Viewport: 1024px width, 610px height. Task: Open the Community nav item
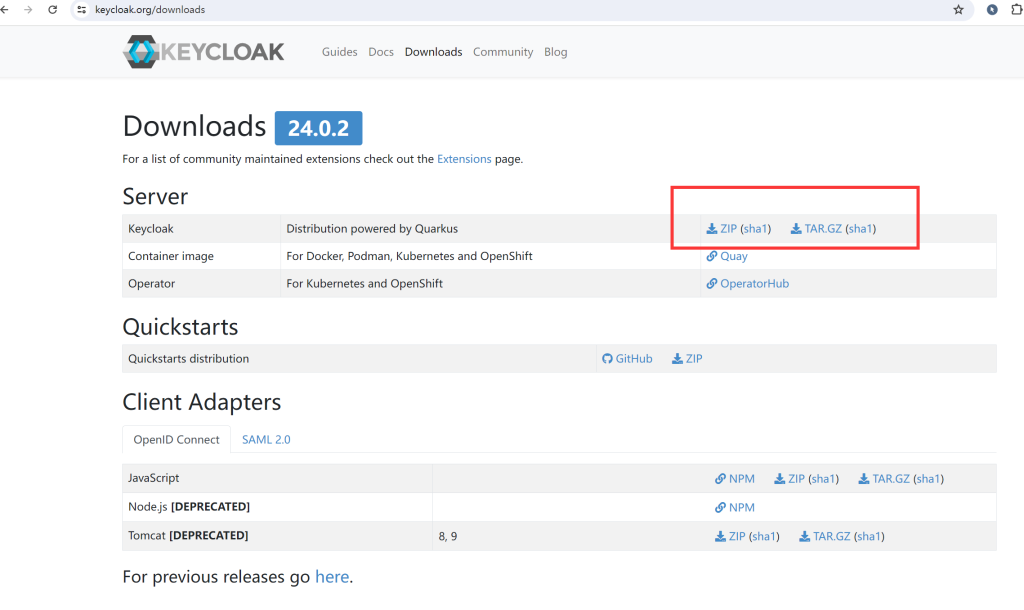(x=503, y=52)
